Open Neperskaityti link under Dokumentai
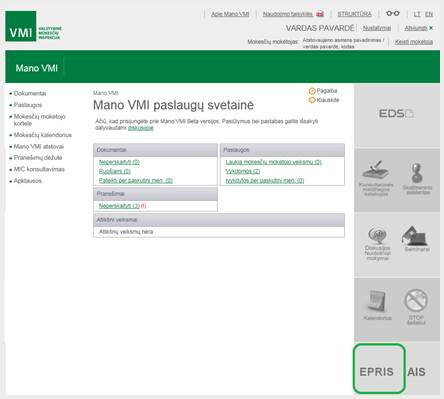Screen dimensions: 444x399 click(x=119, y=162)
